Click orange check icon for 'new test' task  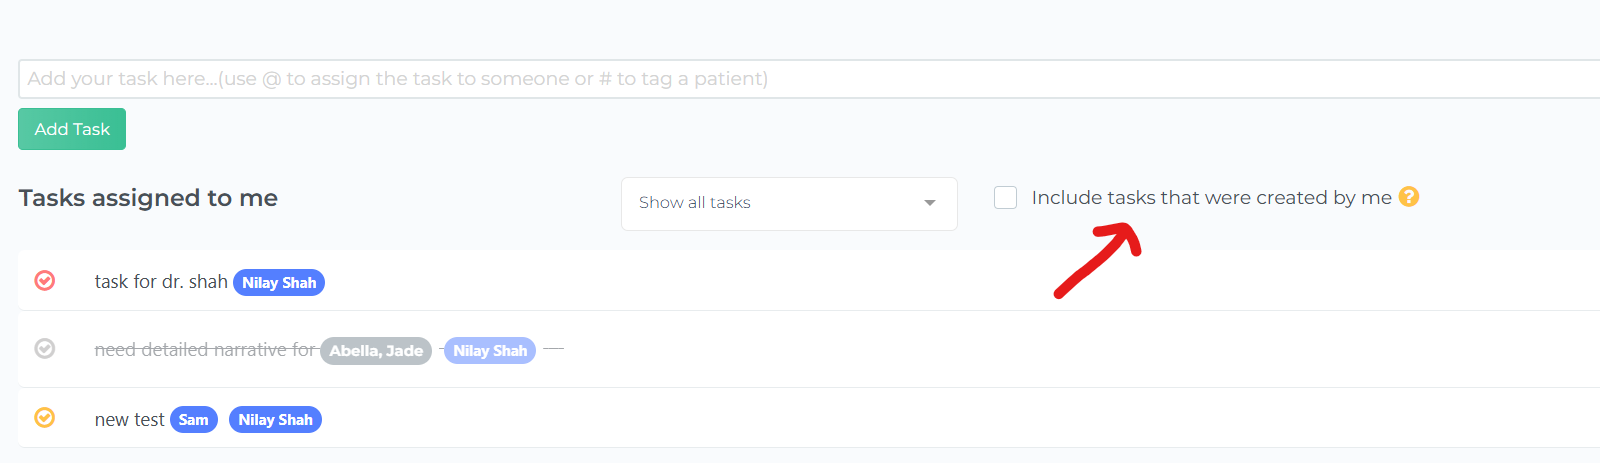coord(45,417)
